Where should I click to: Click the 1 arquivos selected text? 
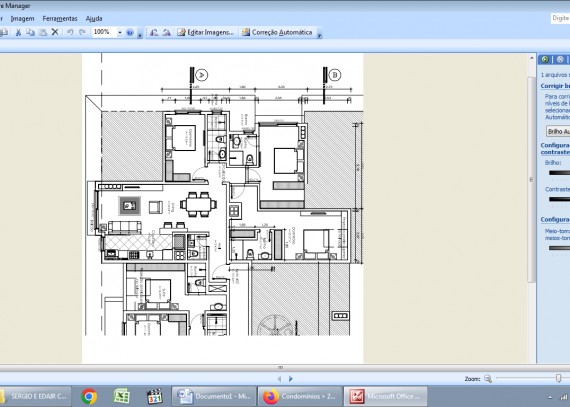(555, 75)
